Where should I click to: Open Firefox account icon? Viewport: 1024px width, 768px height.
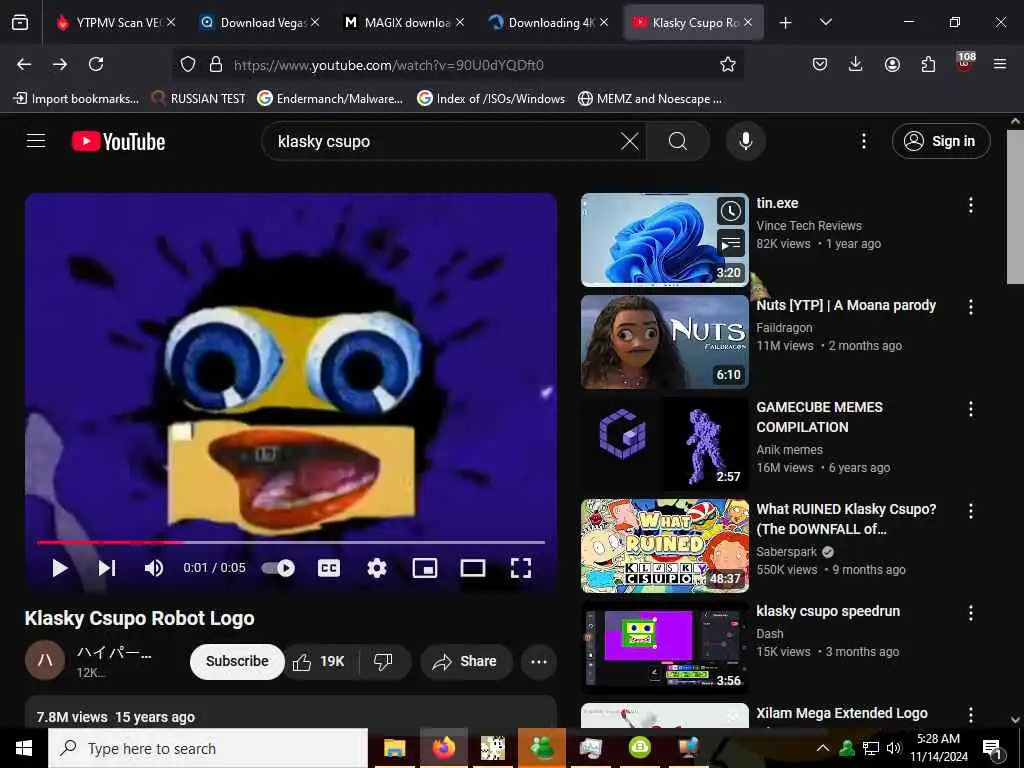892,64
